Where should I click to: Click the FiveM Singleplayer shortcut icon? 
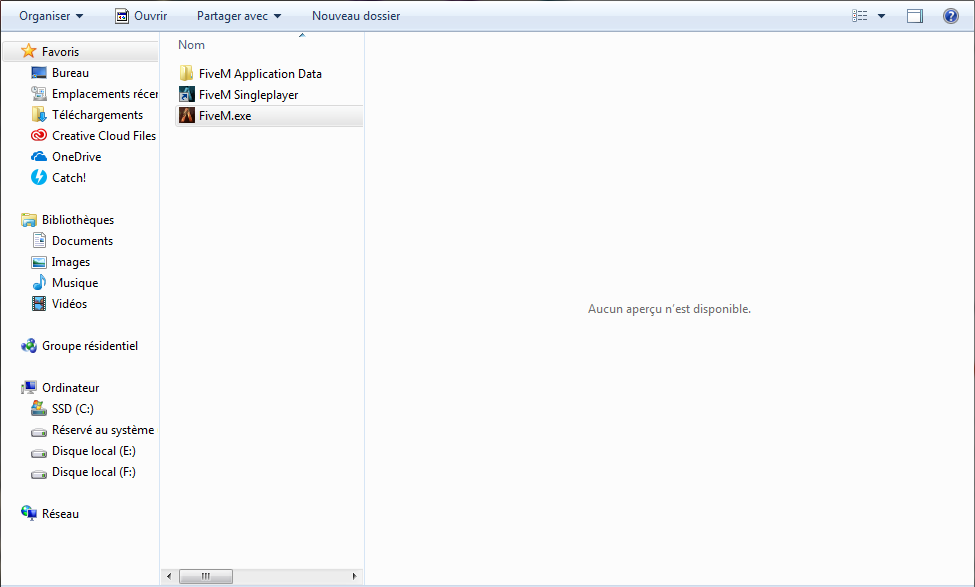(187, 95)
